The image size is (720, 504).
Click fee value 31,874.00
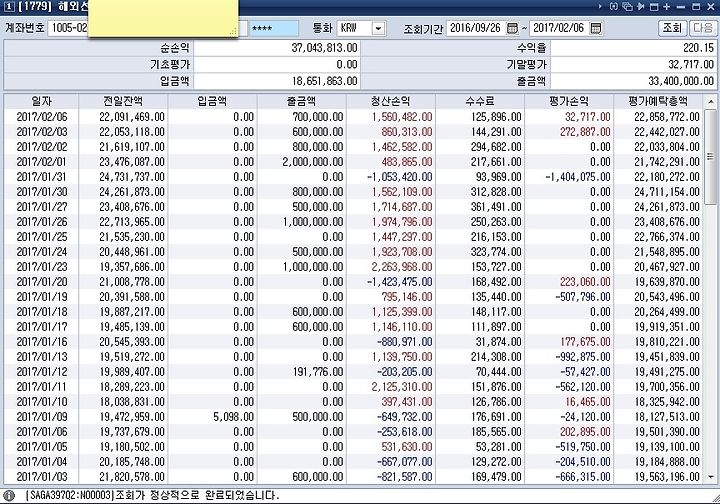(498, 342)
